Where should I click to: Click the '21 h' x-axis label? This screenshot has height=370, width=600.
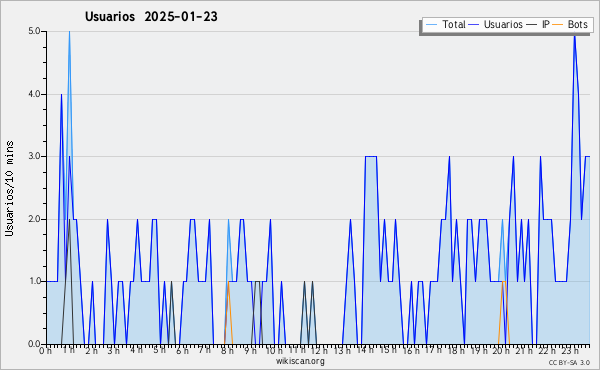coord(524,351)
